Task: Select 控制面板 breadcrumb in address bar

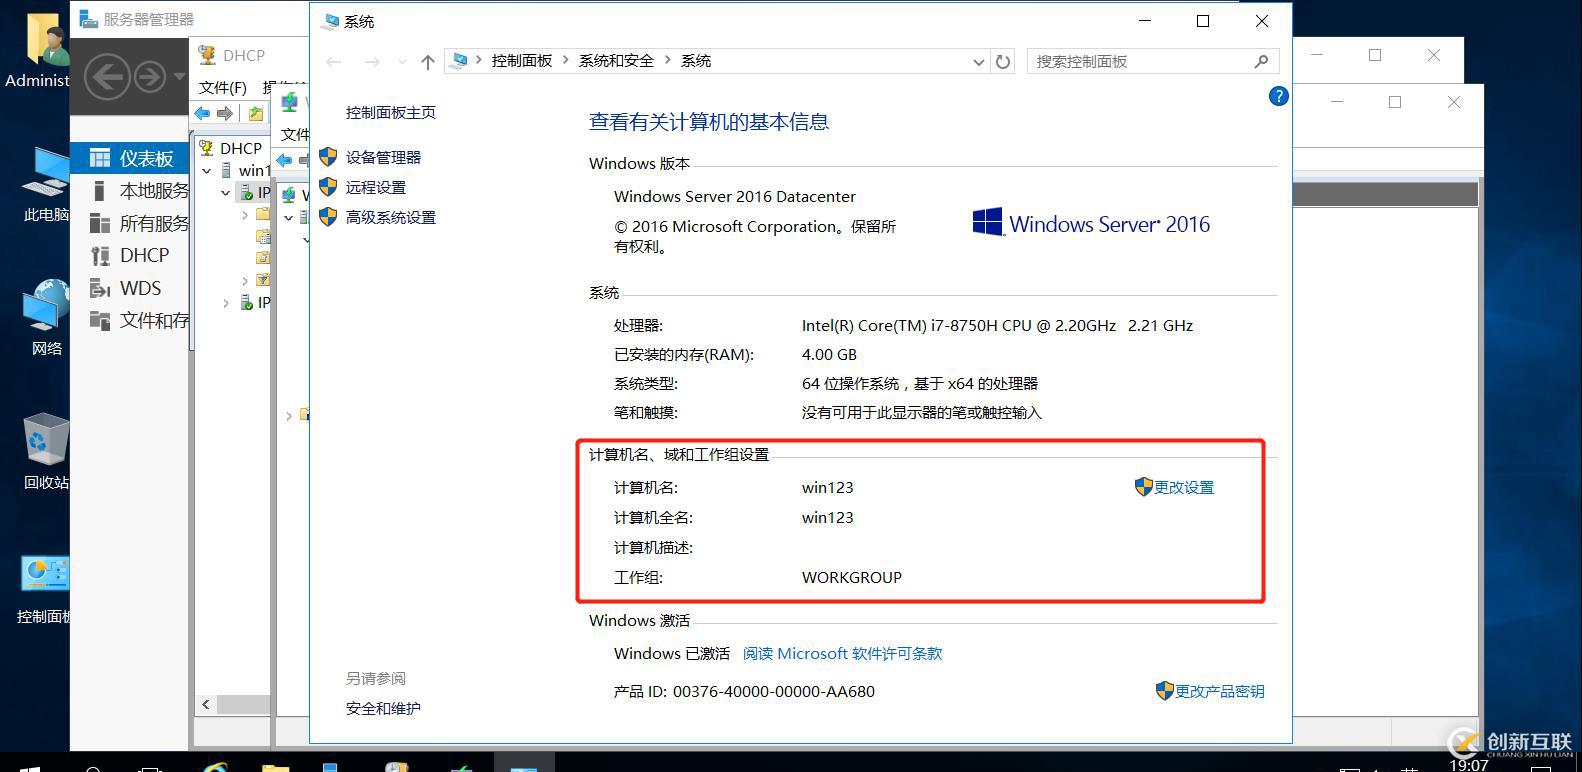Action: 522,61
